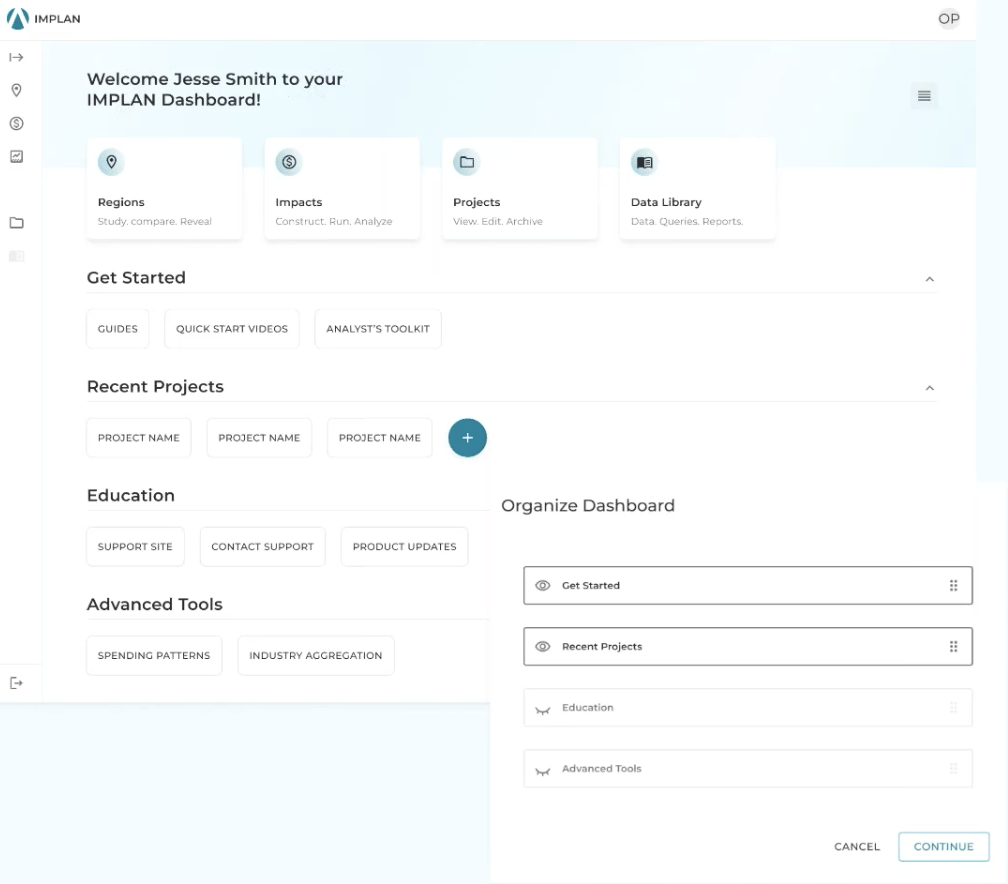Click the Get Started drag handle
This screenshot has width=1008, height=884.
[x=953, y=586]
